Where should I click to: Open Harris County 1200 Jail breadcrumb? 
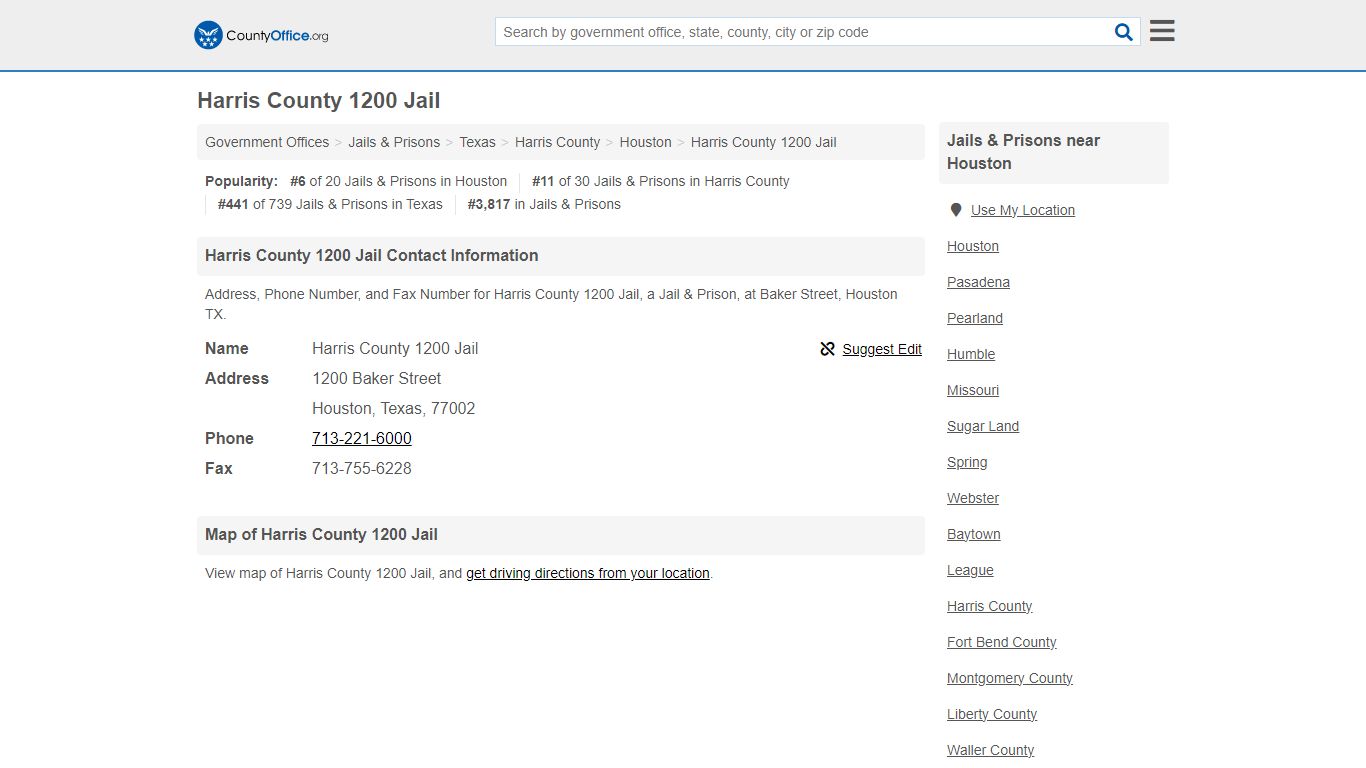pyautogui.click(x=763, y=142)
